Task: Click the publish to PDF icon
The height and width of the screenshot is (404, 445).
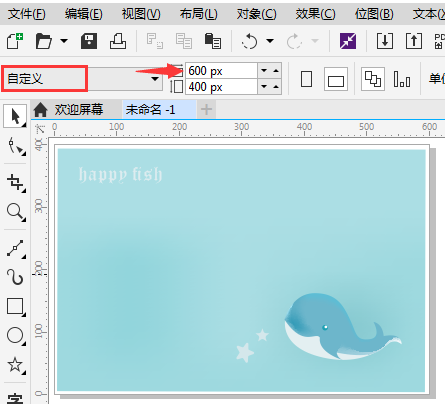Action: coord(439,41)
